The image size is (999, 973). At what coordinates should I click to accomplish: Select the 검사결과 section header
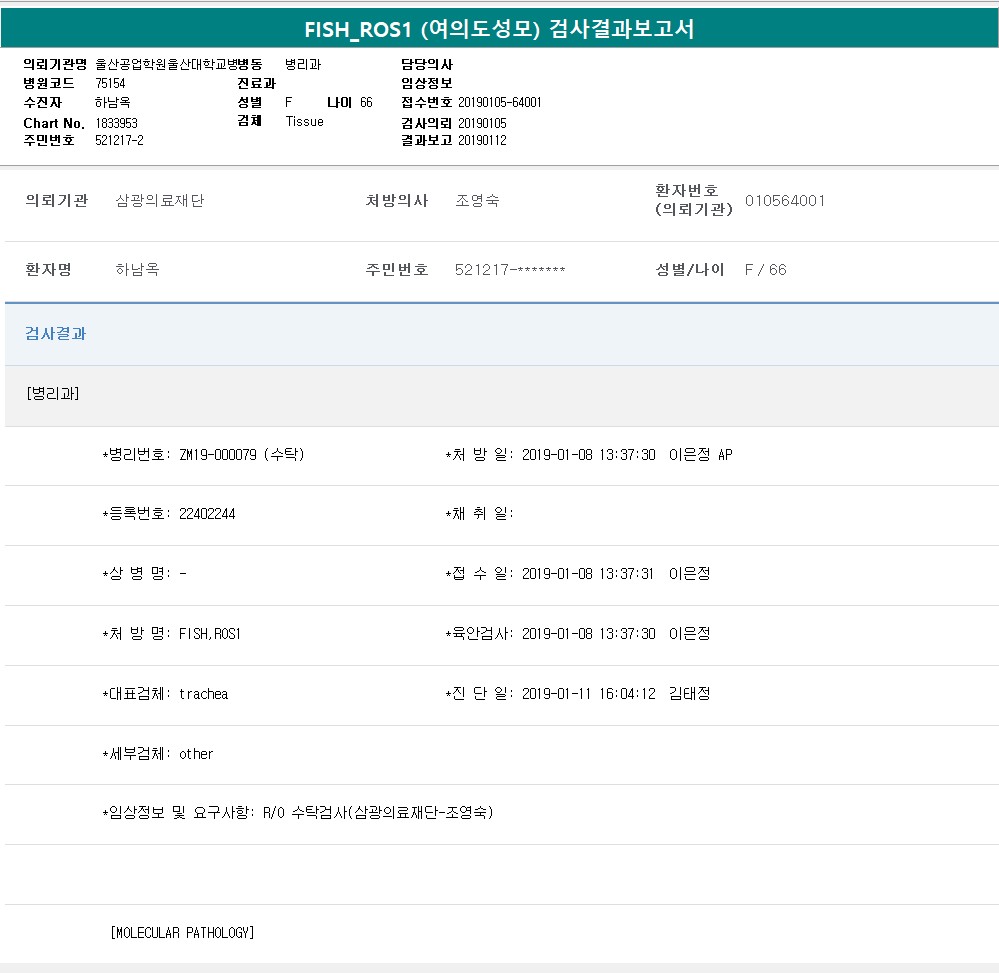coord(56,334)
